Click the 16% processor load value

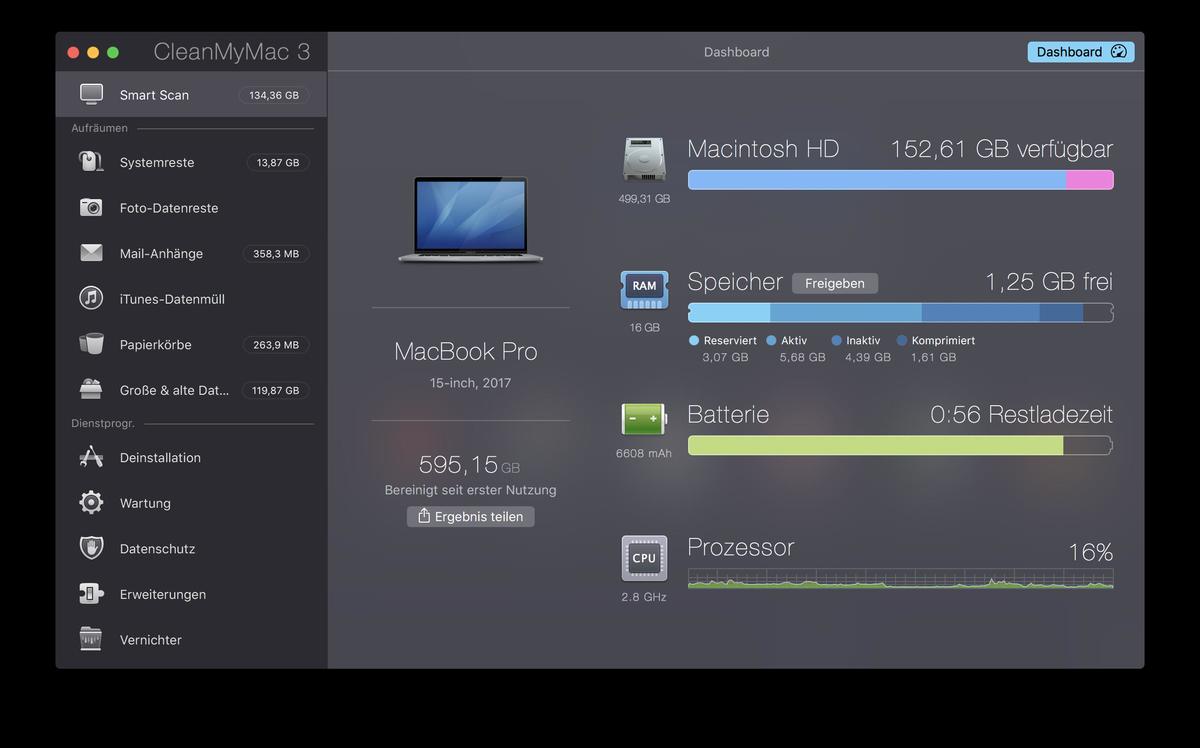pyautogui.click(x=1090, y=552)
